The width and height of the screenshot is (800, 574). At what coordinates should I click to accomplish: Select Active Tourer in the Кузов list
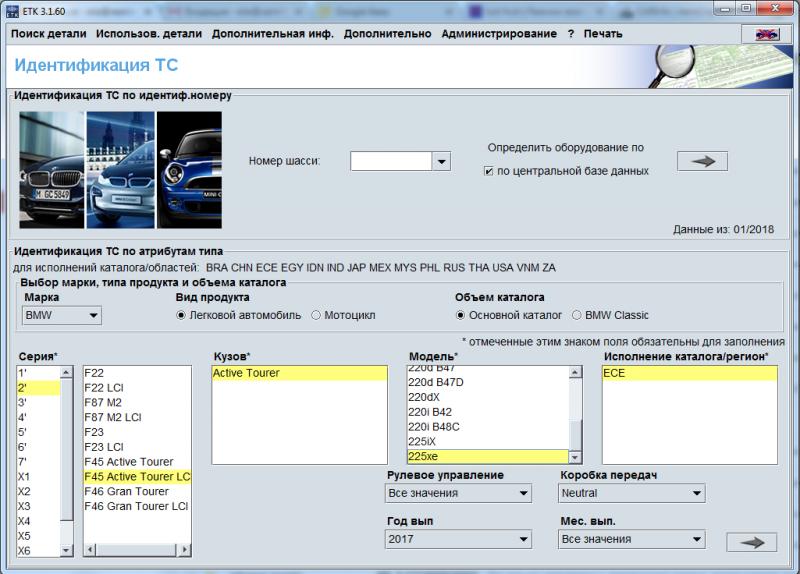[x=299, y=373]
